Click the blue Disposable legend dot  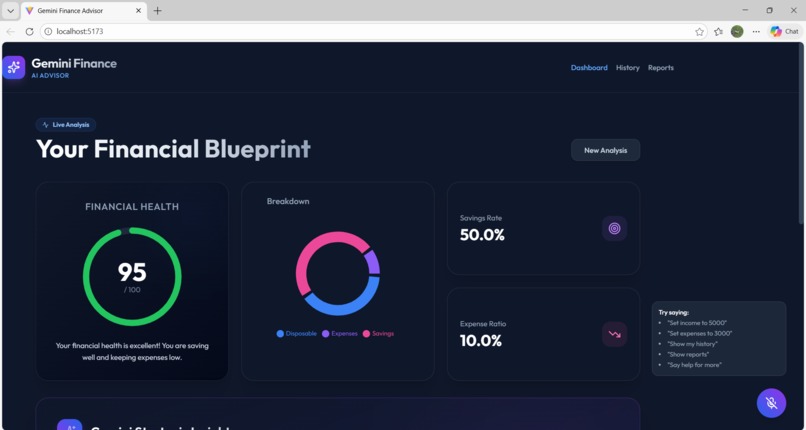(280, 334)
